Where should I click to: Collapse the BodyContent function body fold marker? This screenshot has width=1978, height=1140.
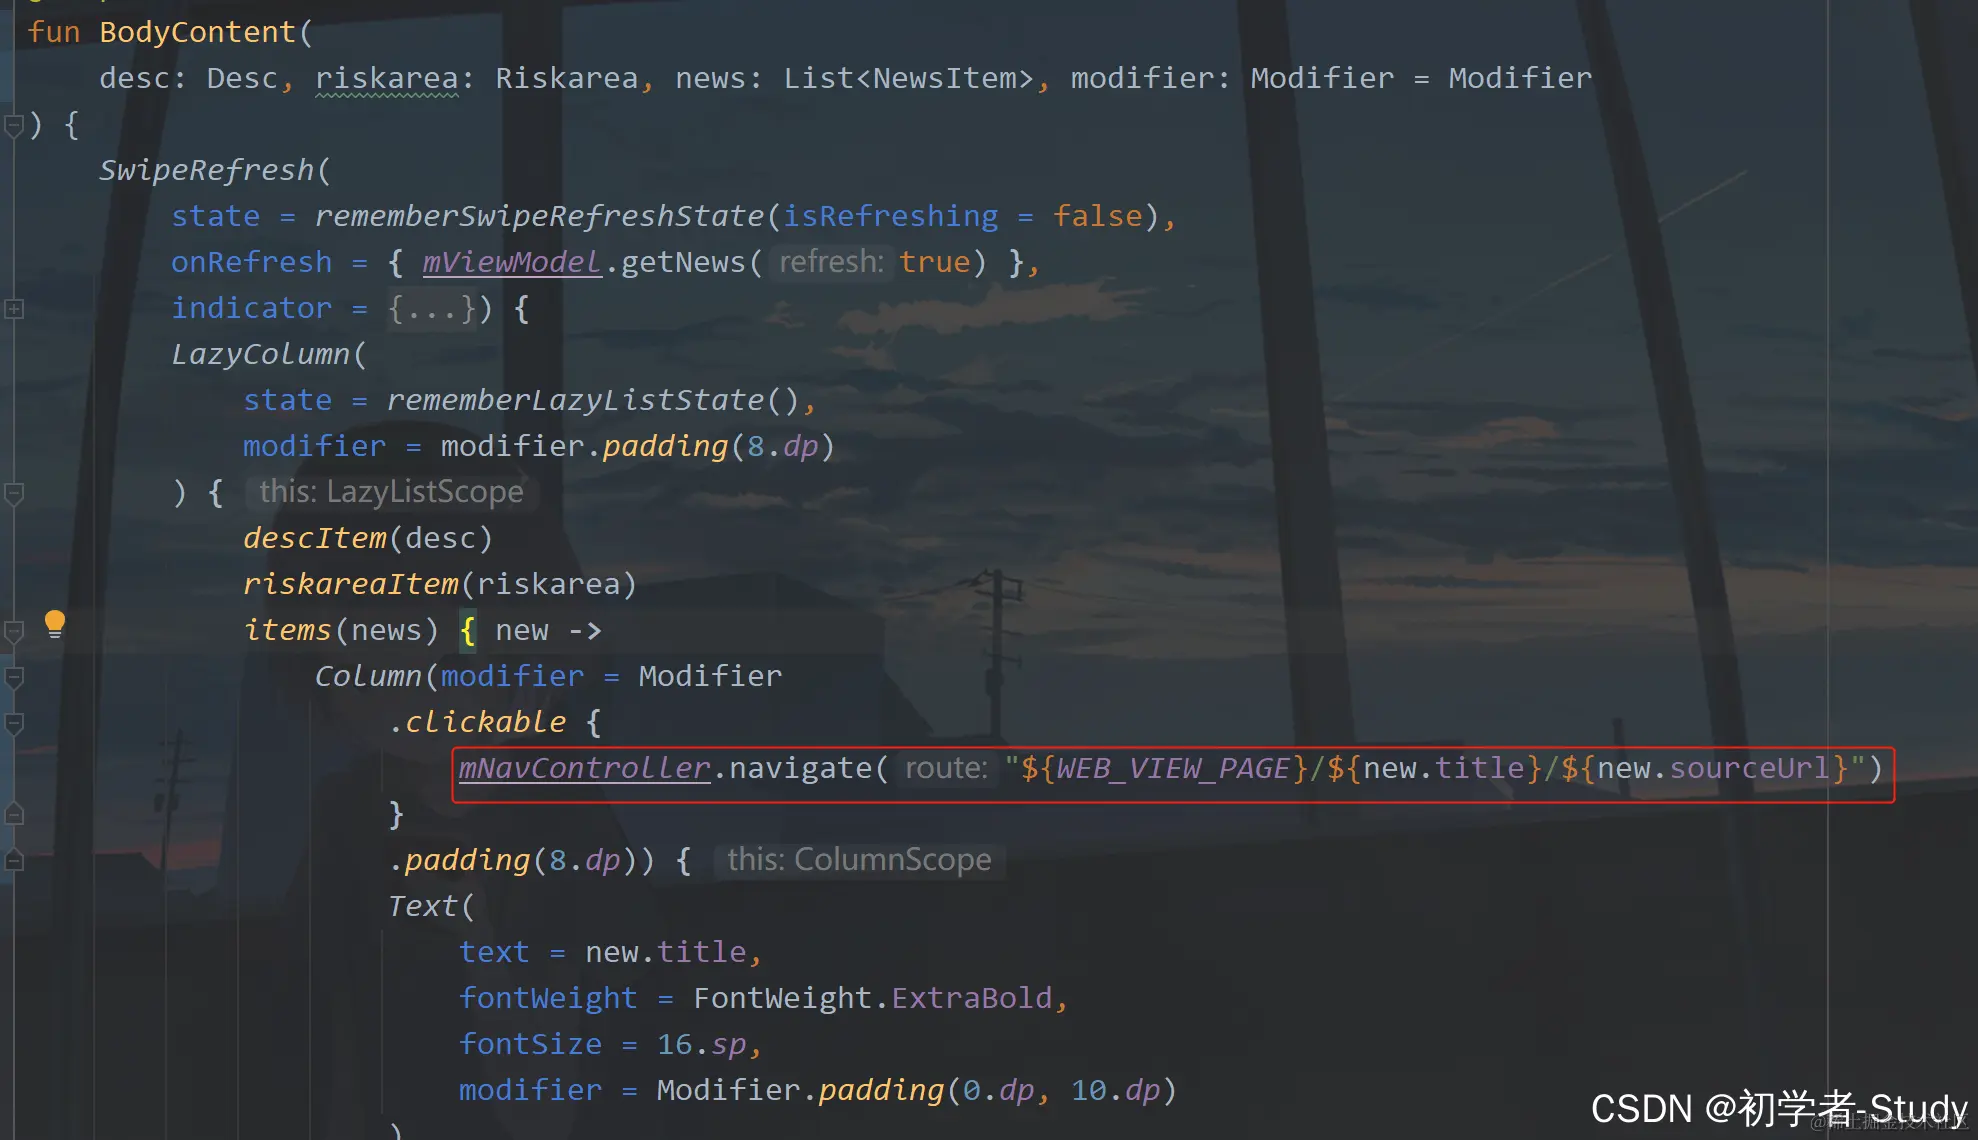point(14,126)
